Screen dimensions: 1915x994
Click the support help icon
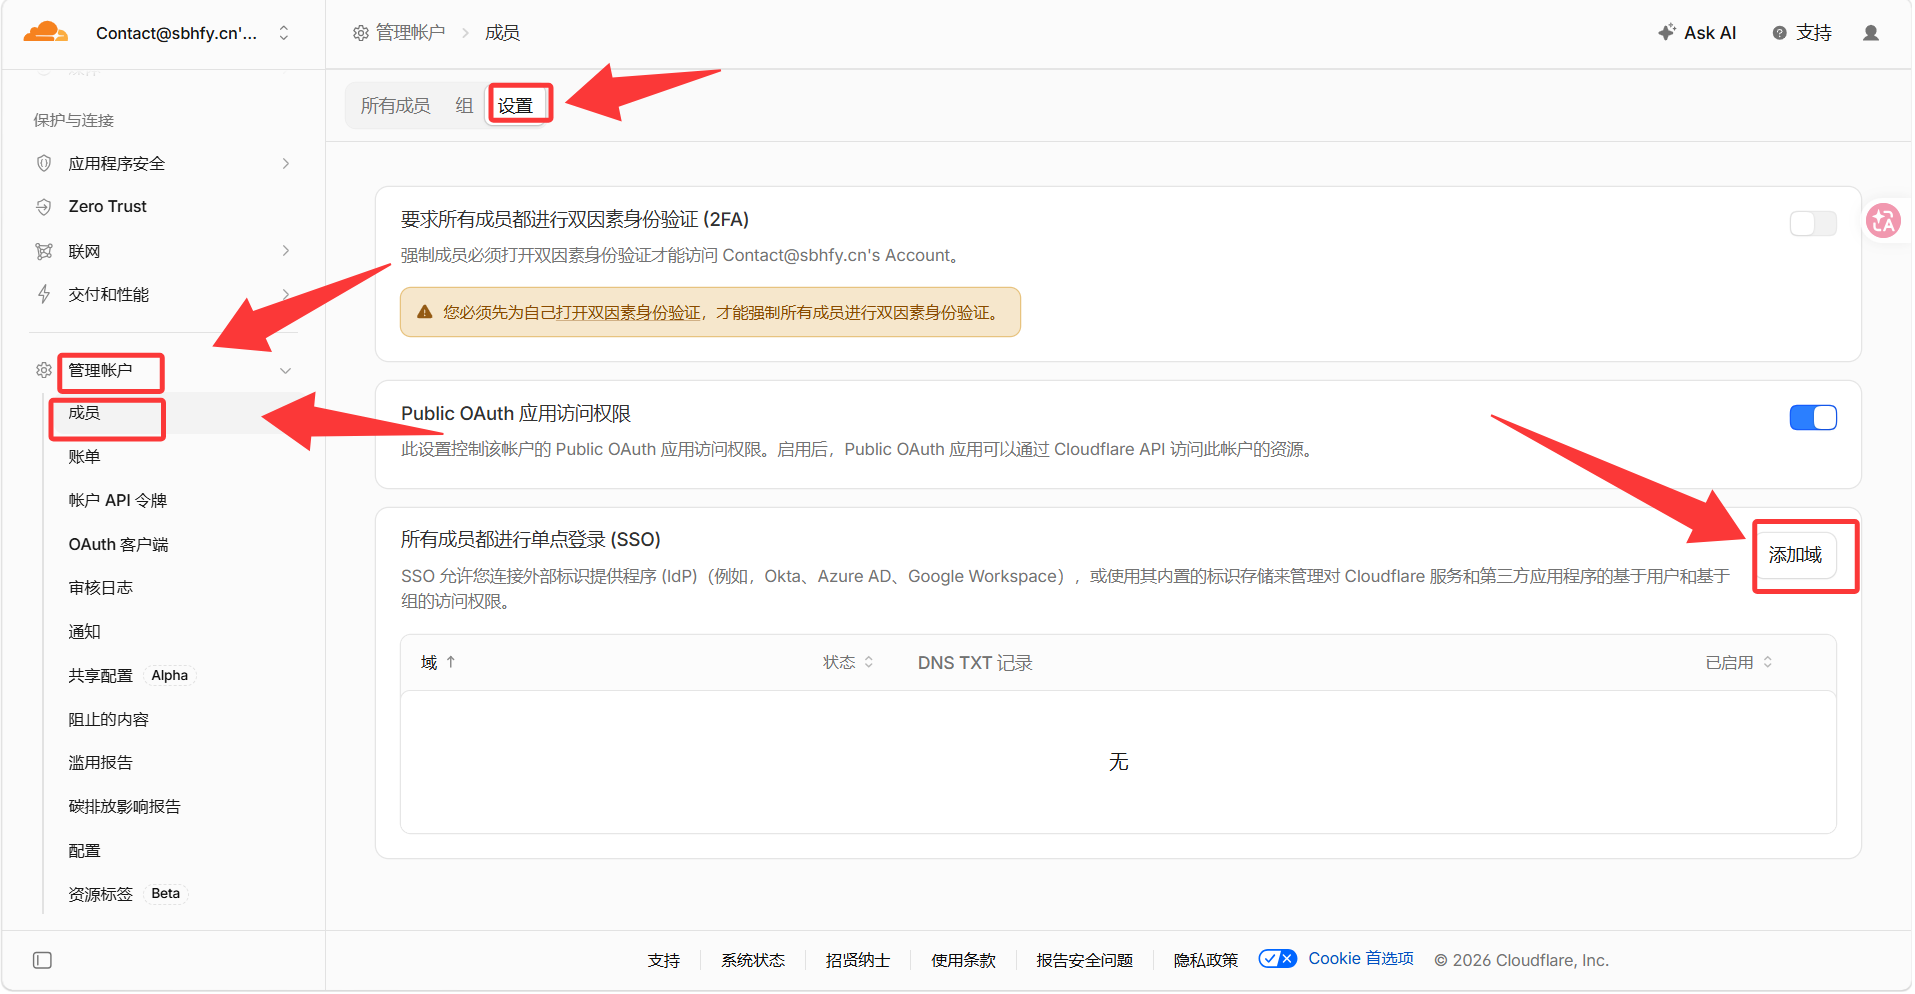click(x=1780, y=33)
